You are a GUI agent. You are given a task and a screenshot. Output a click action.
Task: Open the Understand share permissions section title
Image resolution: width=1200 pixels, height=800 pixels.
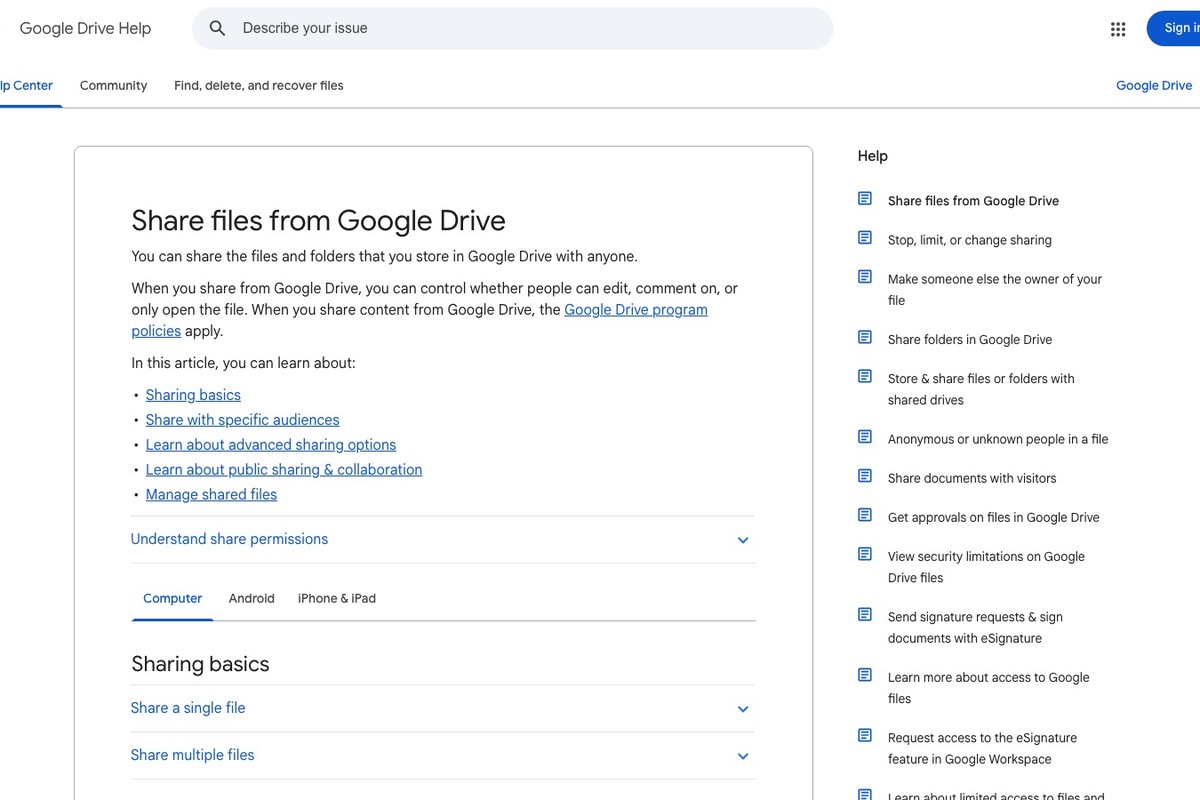pos(229,539)
